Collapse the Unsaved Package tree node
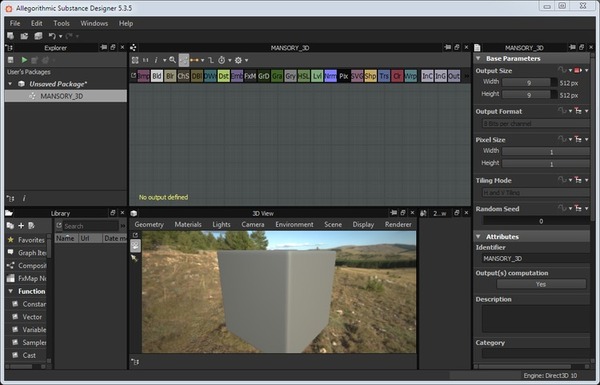The height and width of the screenshot is (385, 600). click(10, 84)
